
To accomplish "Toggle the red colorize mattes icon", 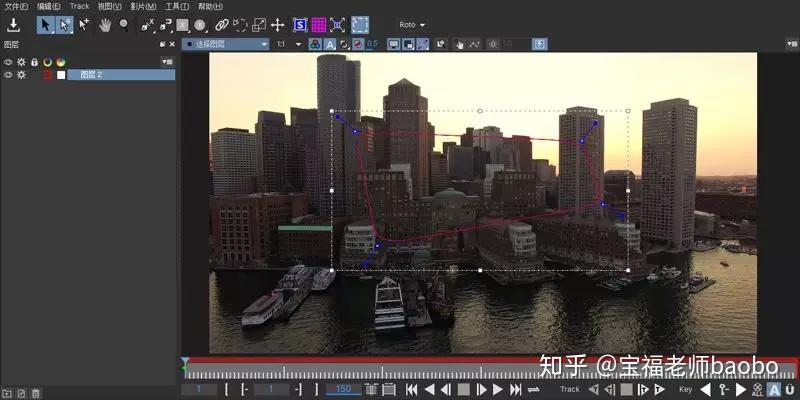I will pyautogui.click(x=358, y=44).
